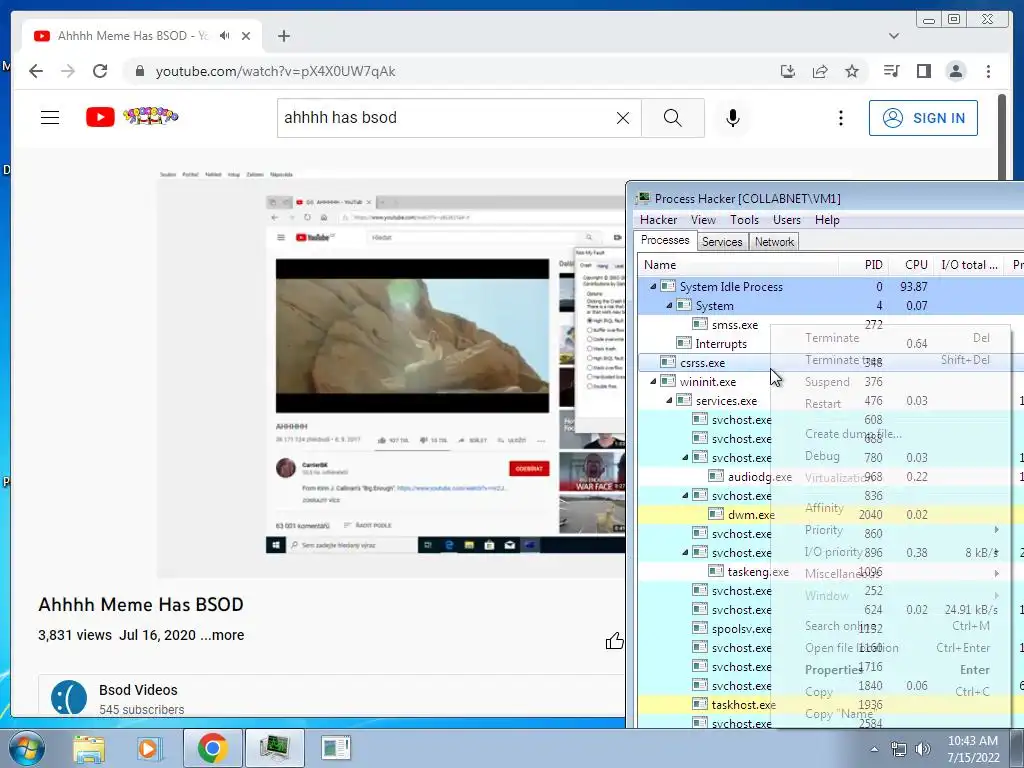Collapse the System Idle Process tree
This screenshot has height=768, width=1024.
653,286
